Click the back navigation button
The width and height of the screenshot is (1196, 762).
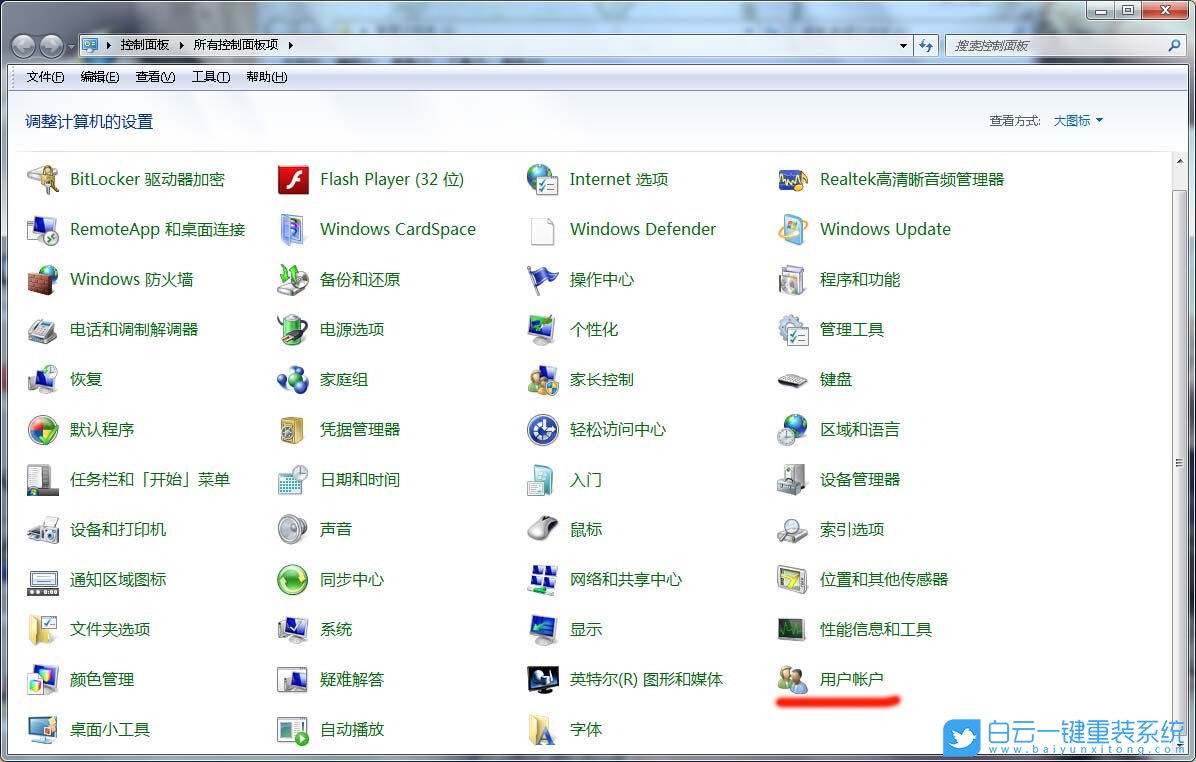coord(22,44)
